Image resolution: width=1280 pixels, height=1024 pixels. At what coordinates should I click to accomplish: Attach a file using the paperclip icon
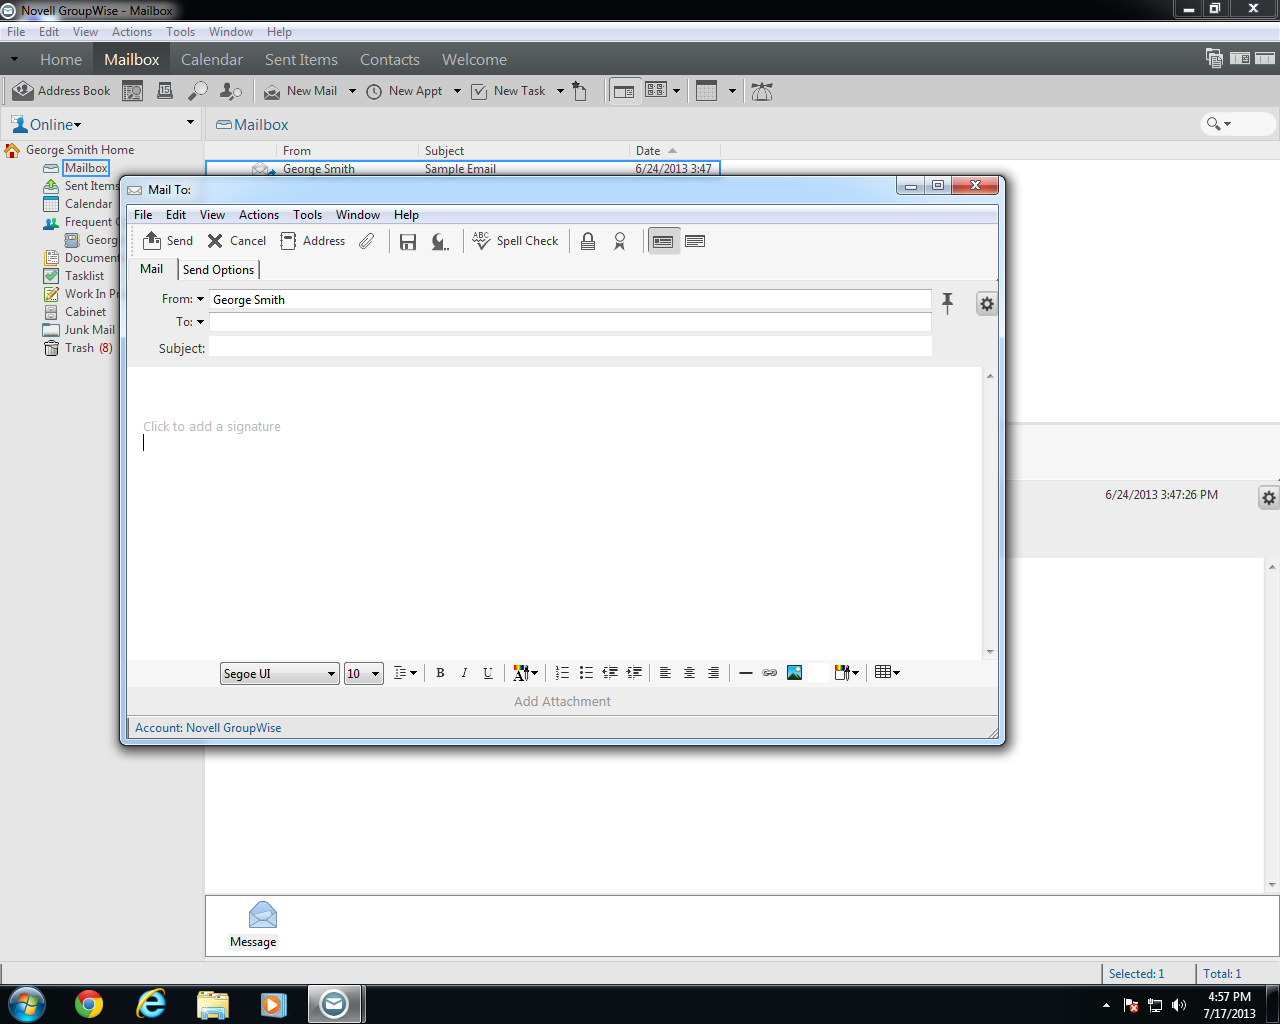pos(367,241)
